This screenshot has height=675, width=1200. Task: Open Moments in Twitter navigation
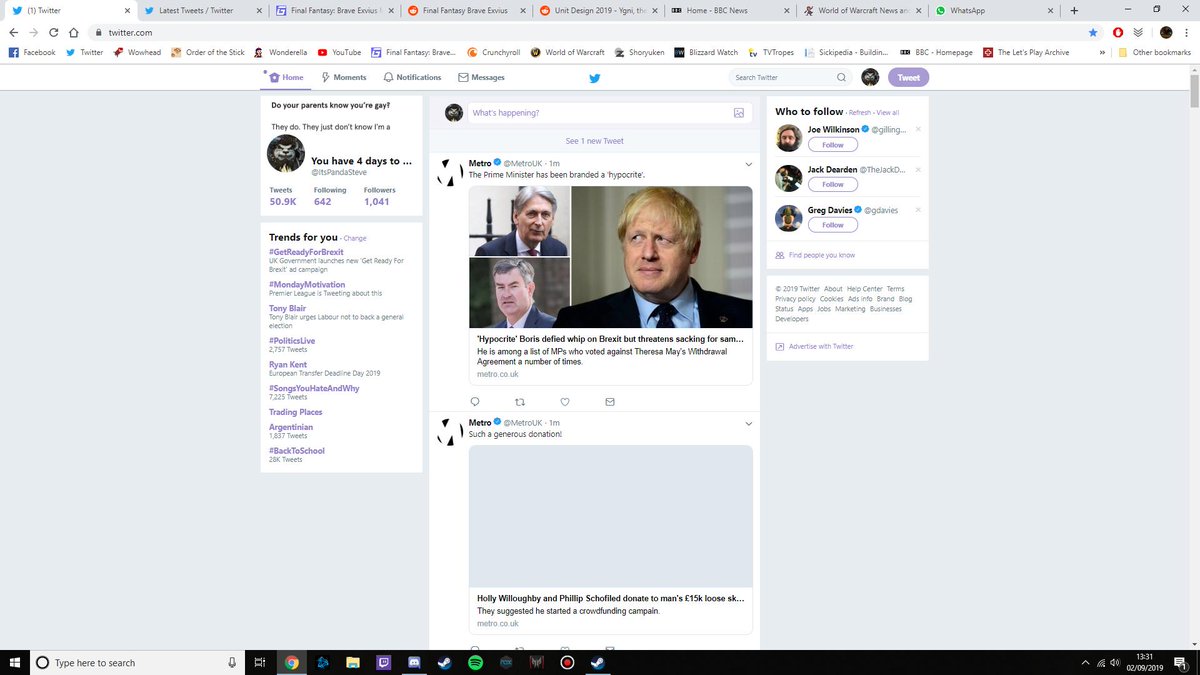[343, 77]
